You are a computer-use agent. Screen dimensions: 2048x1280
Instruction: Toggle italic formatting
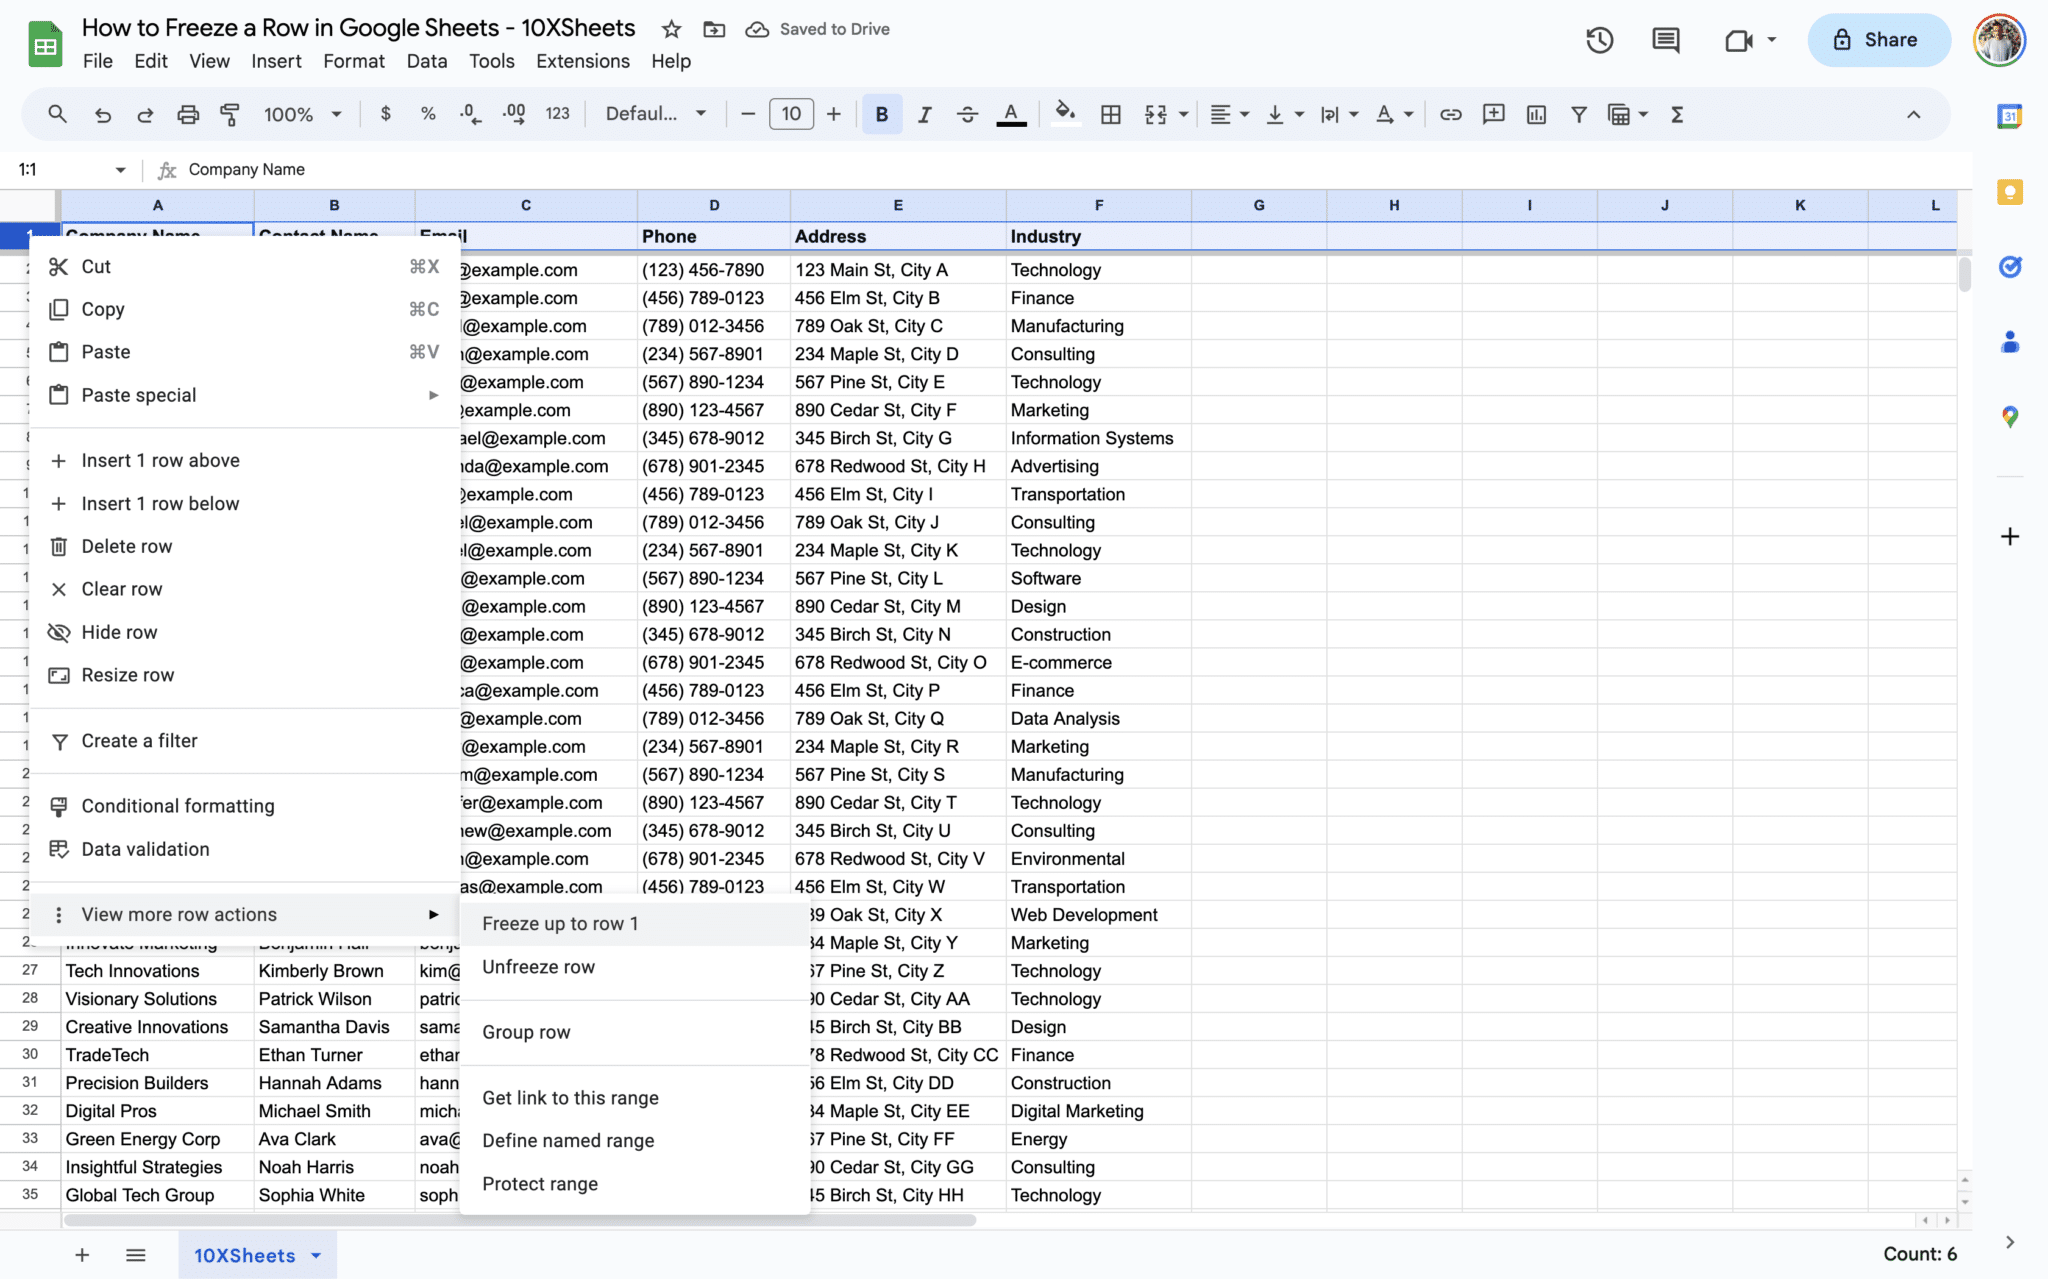(924, 114)
